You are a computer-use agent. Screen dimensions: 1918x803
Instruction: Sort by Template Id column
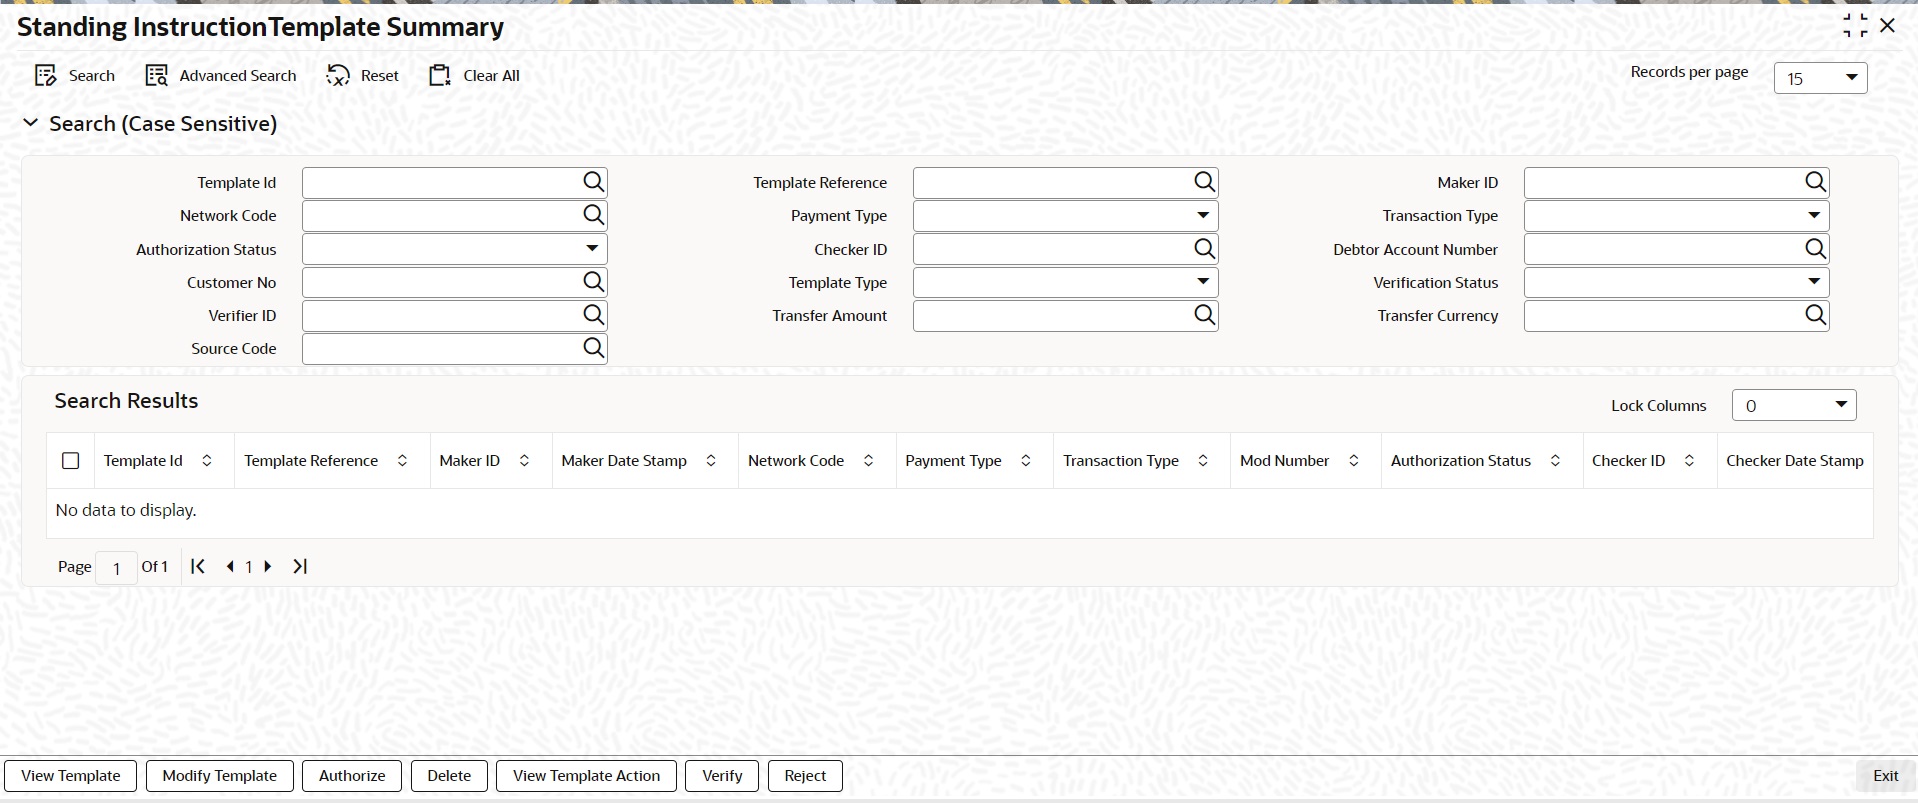pos(207,461)
